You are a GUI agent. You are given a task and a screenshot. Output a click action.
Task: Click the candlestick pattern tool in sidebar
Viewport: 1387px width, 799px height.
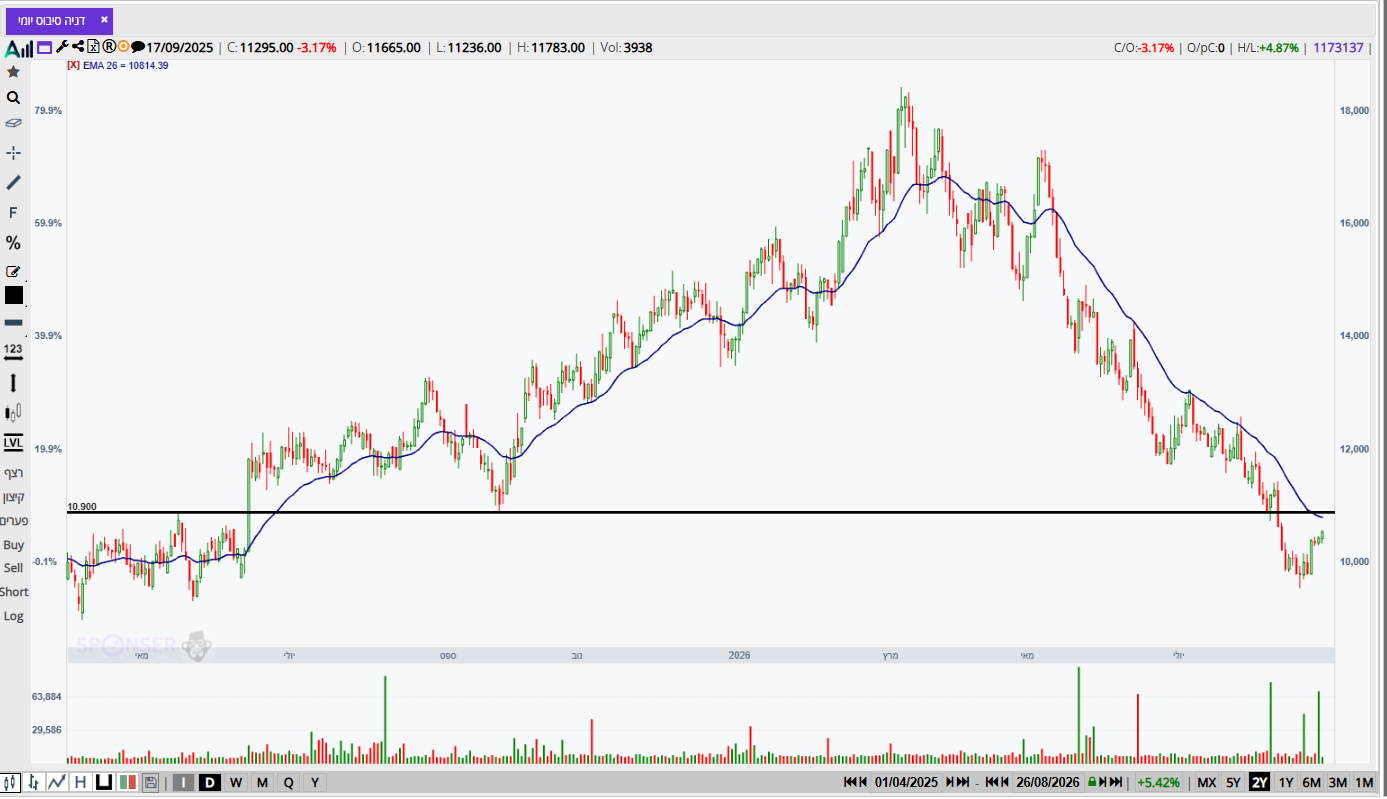click(x=13, y=412)
